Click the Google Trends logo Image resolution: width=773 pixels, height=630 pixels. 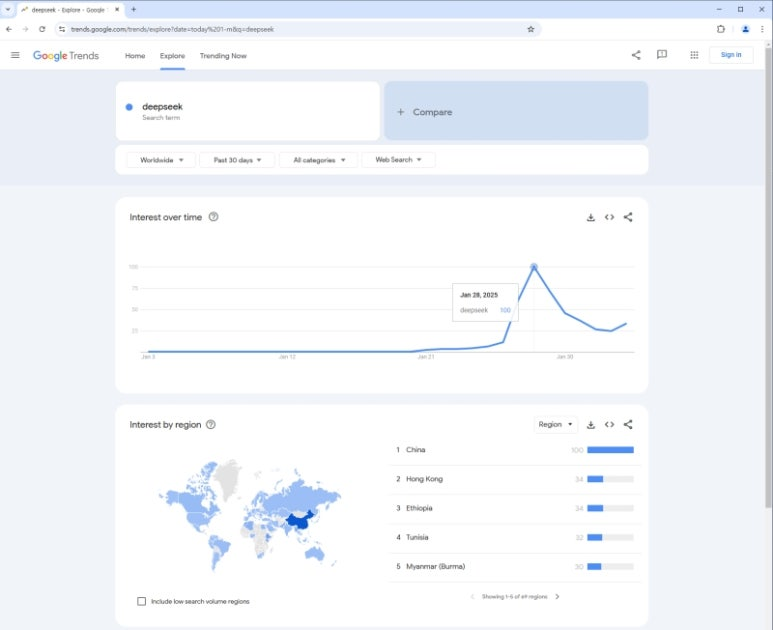66,56
